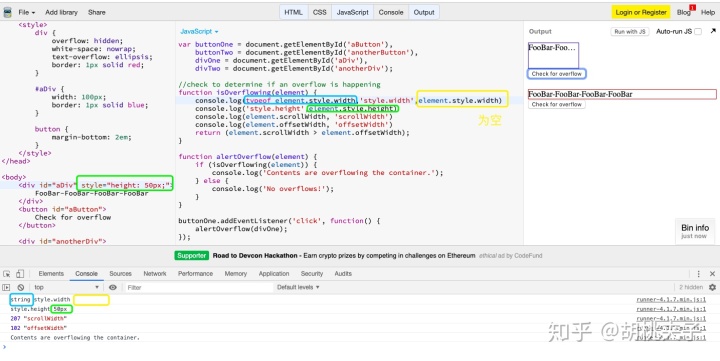Click the JS Bin logo icon
Image resolution: width=720 pixels, height=361 pixels.
7,12
